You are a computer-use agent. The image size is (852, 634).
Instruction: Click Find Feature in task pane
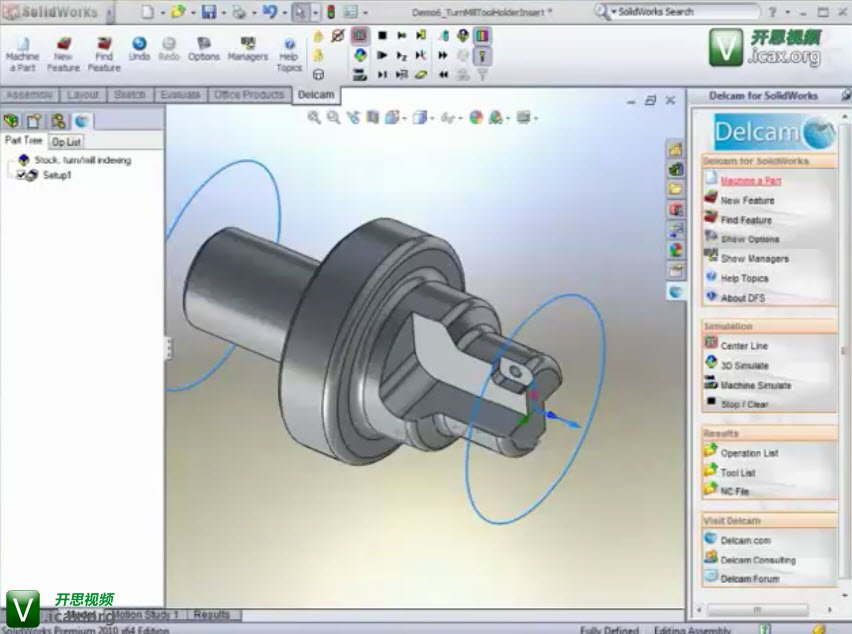pyautogui.click(x=746, y=219)
